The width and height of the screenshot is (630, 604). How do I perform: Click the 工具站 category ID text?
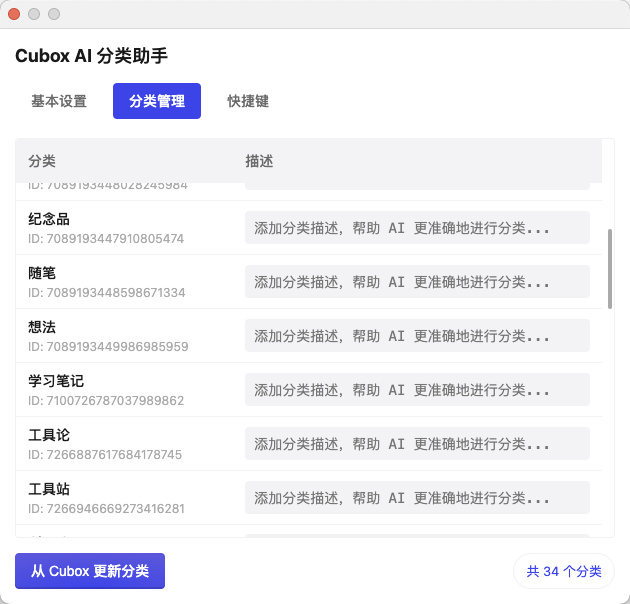tap(106, 508)
